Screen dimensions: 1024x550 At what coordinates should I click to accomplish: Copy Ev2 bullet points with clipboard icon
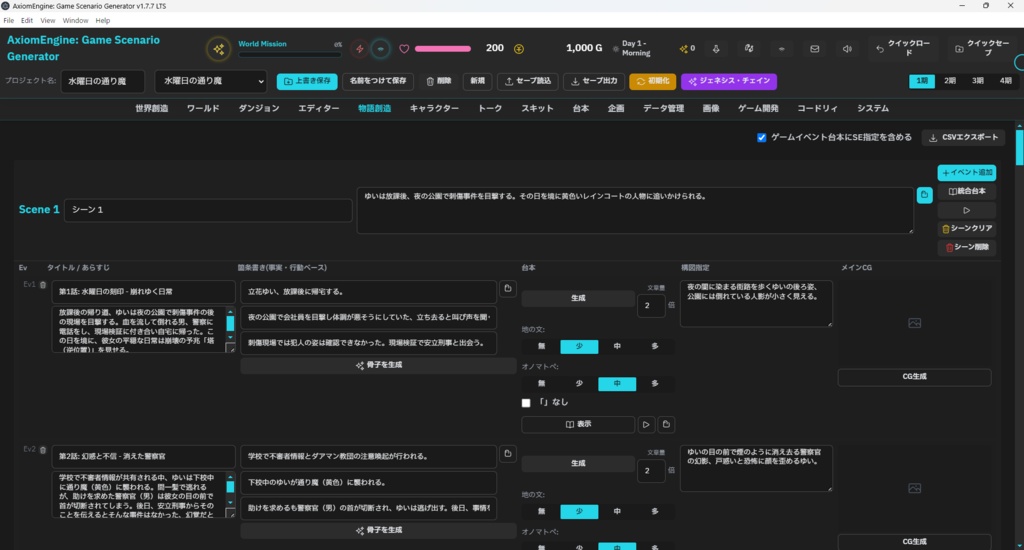point(507,453)
